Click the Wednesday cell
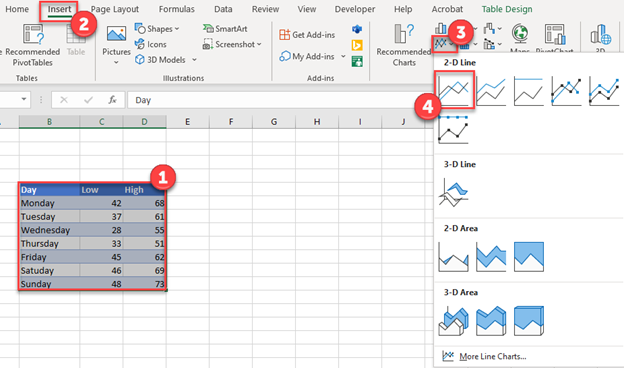 (x=49, y=230)
